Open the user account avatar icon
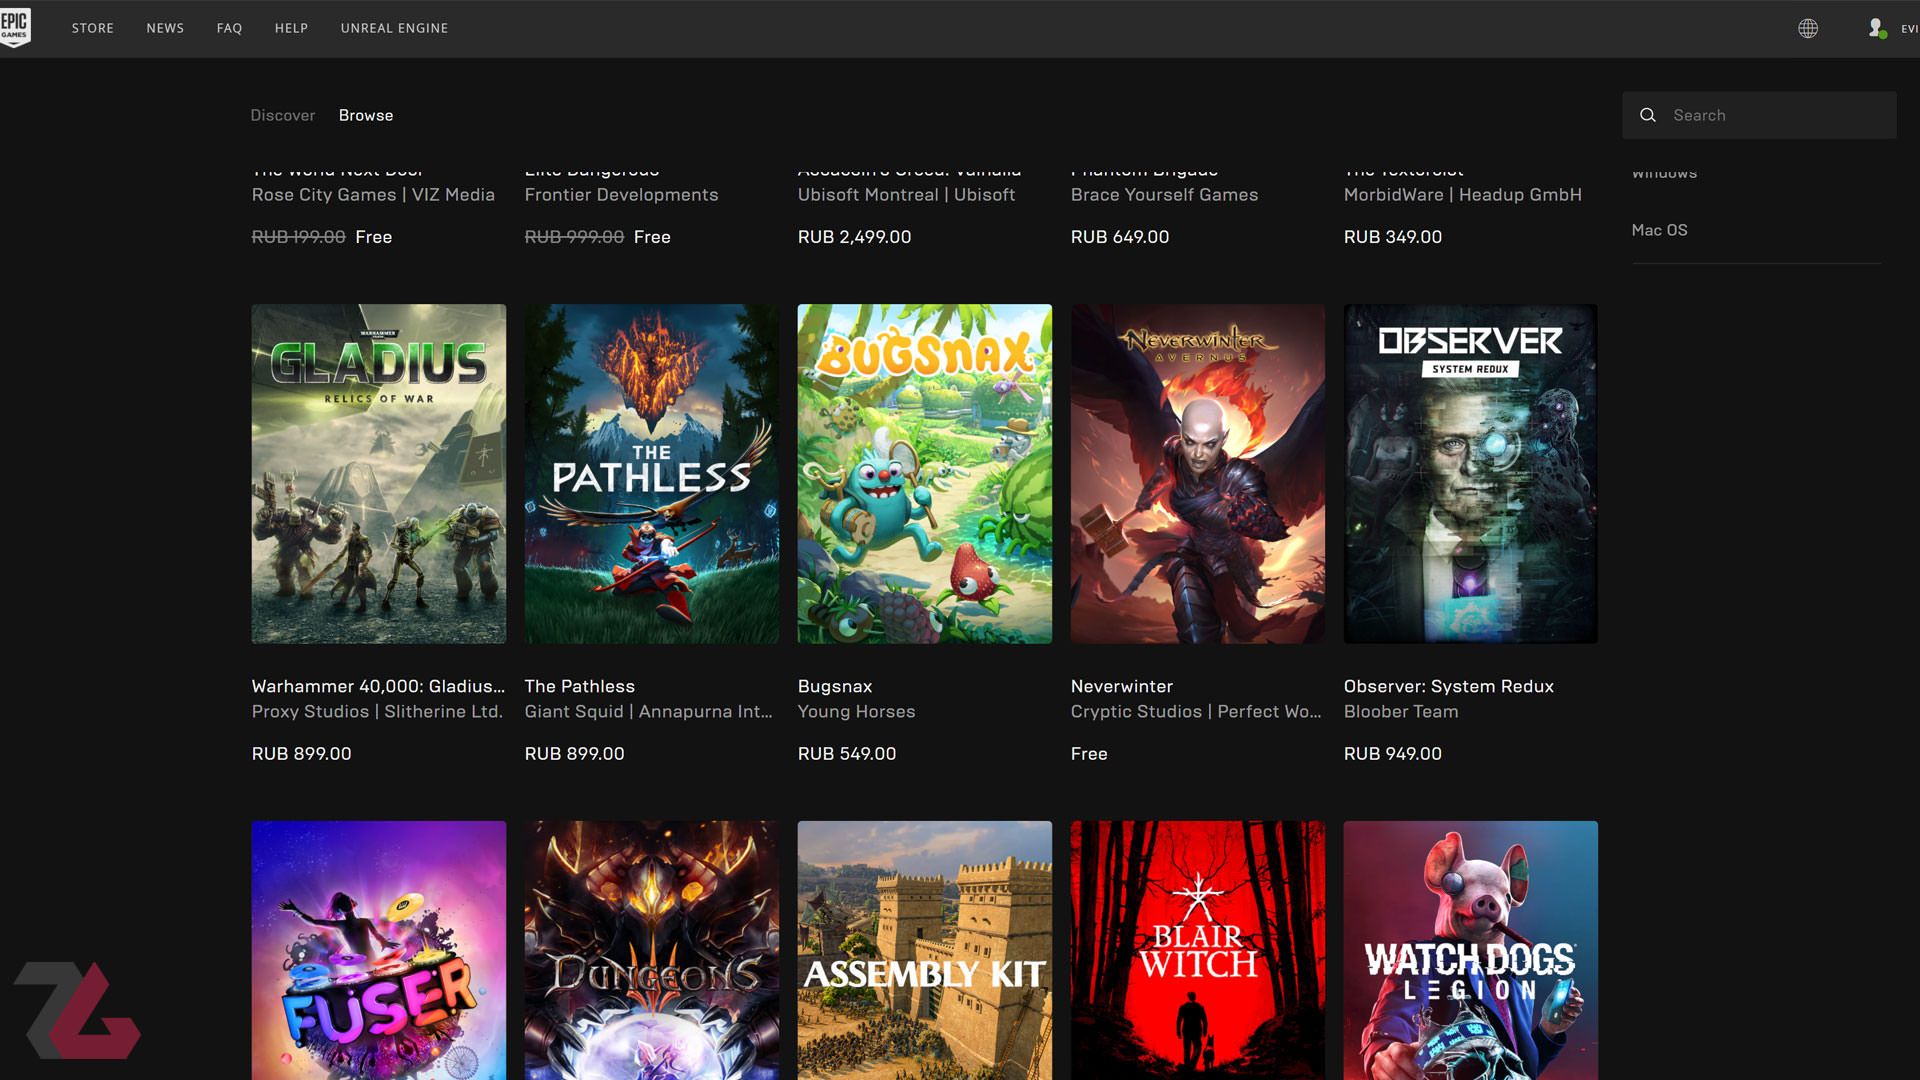This screenshot has height=1080, width=1920. (x=1877, y=28)
